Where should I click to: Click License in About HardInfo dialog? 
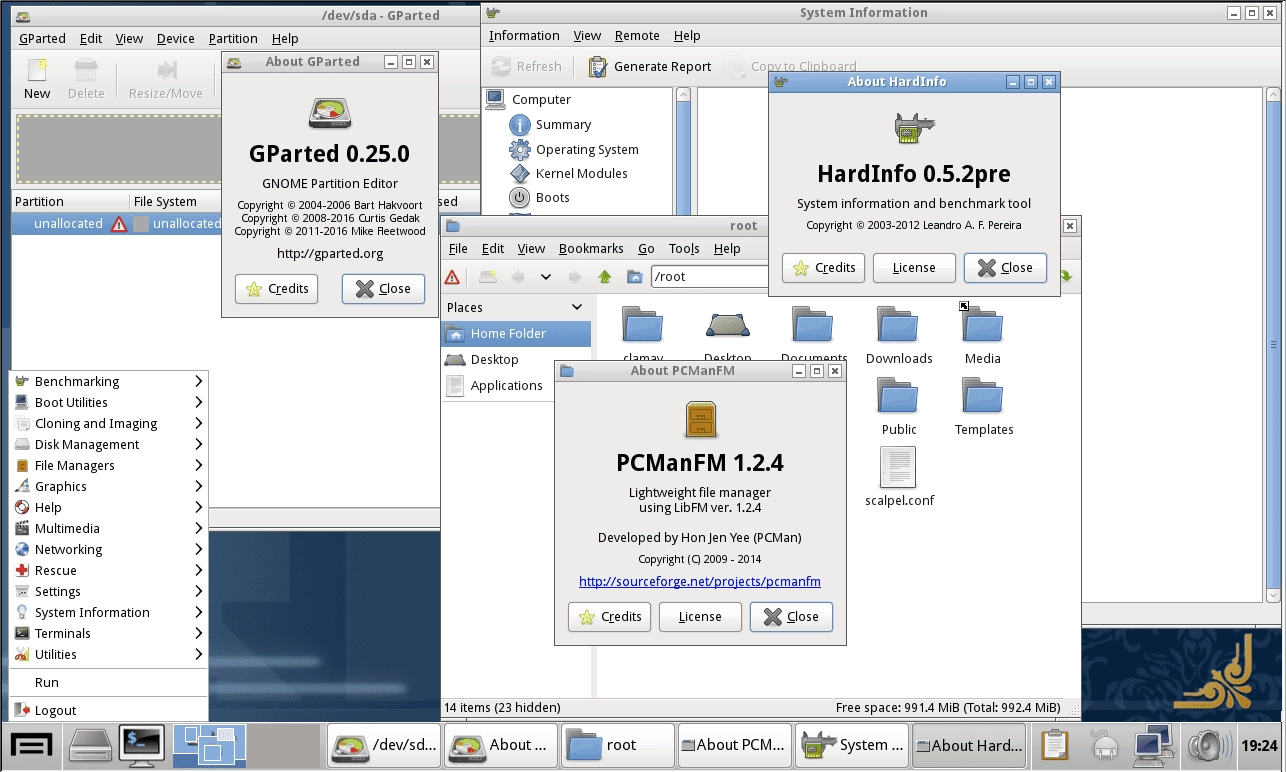tap(914, 268)
